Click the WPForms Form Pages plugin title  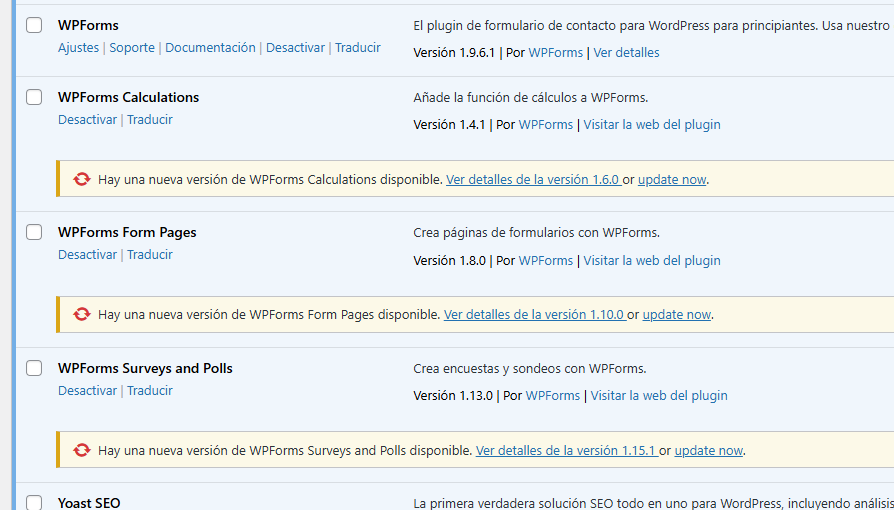[x=127, y=232]
